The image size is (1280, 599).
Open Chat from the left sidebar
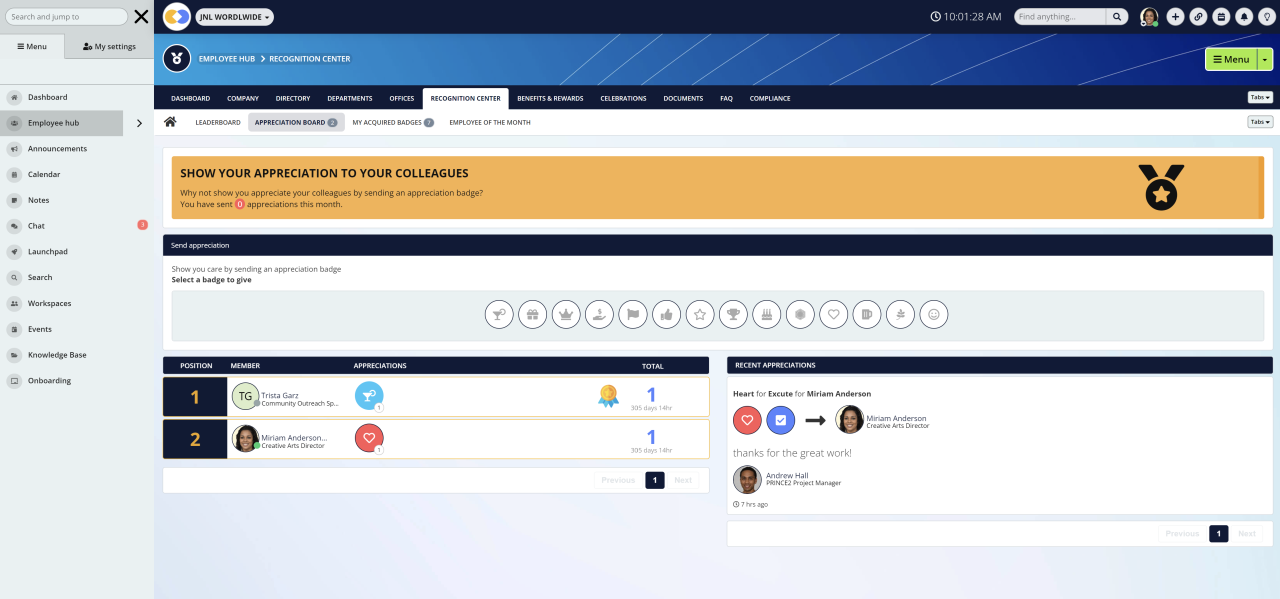pyautogui.click(x=36, y=225)
